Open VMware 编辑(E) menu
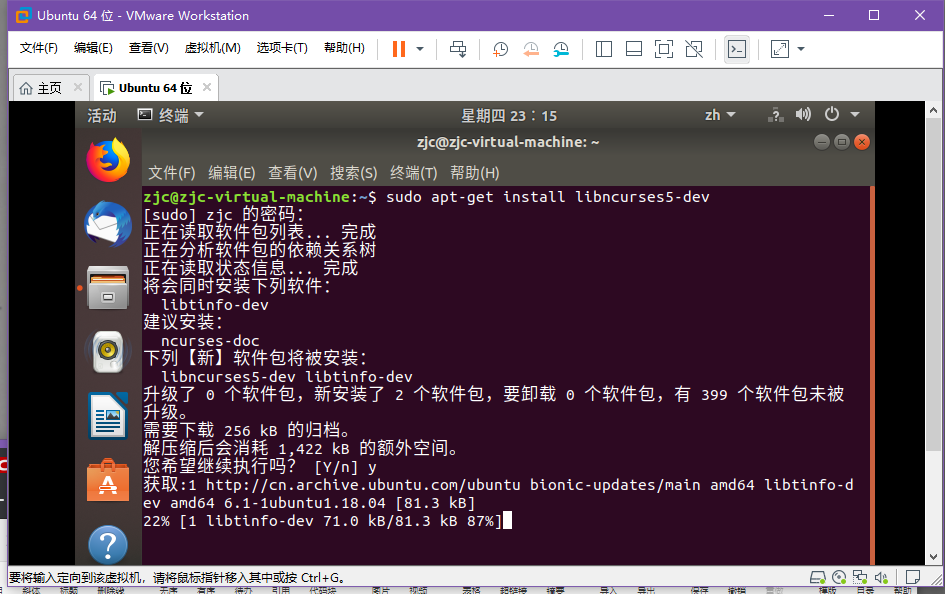This screenshot has height=594, width=945. click(93, 48)
